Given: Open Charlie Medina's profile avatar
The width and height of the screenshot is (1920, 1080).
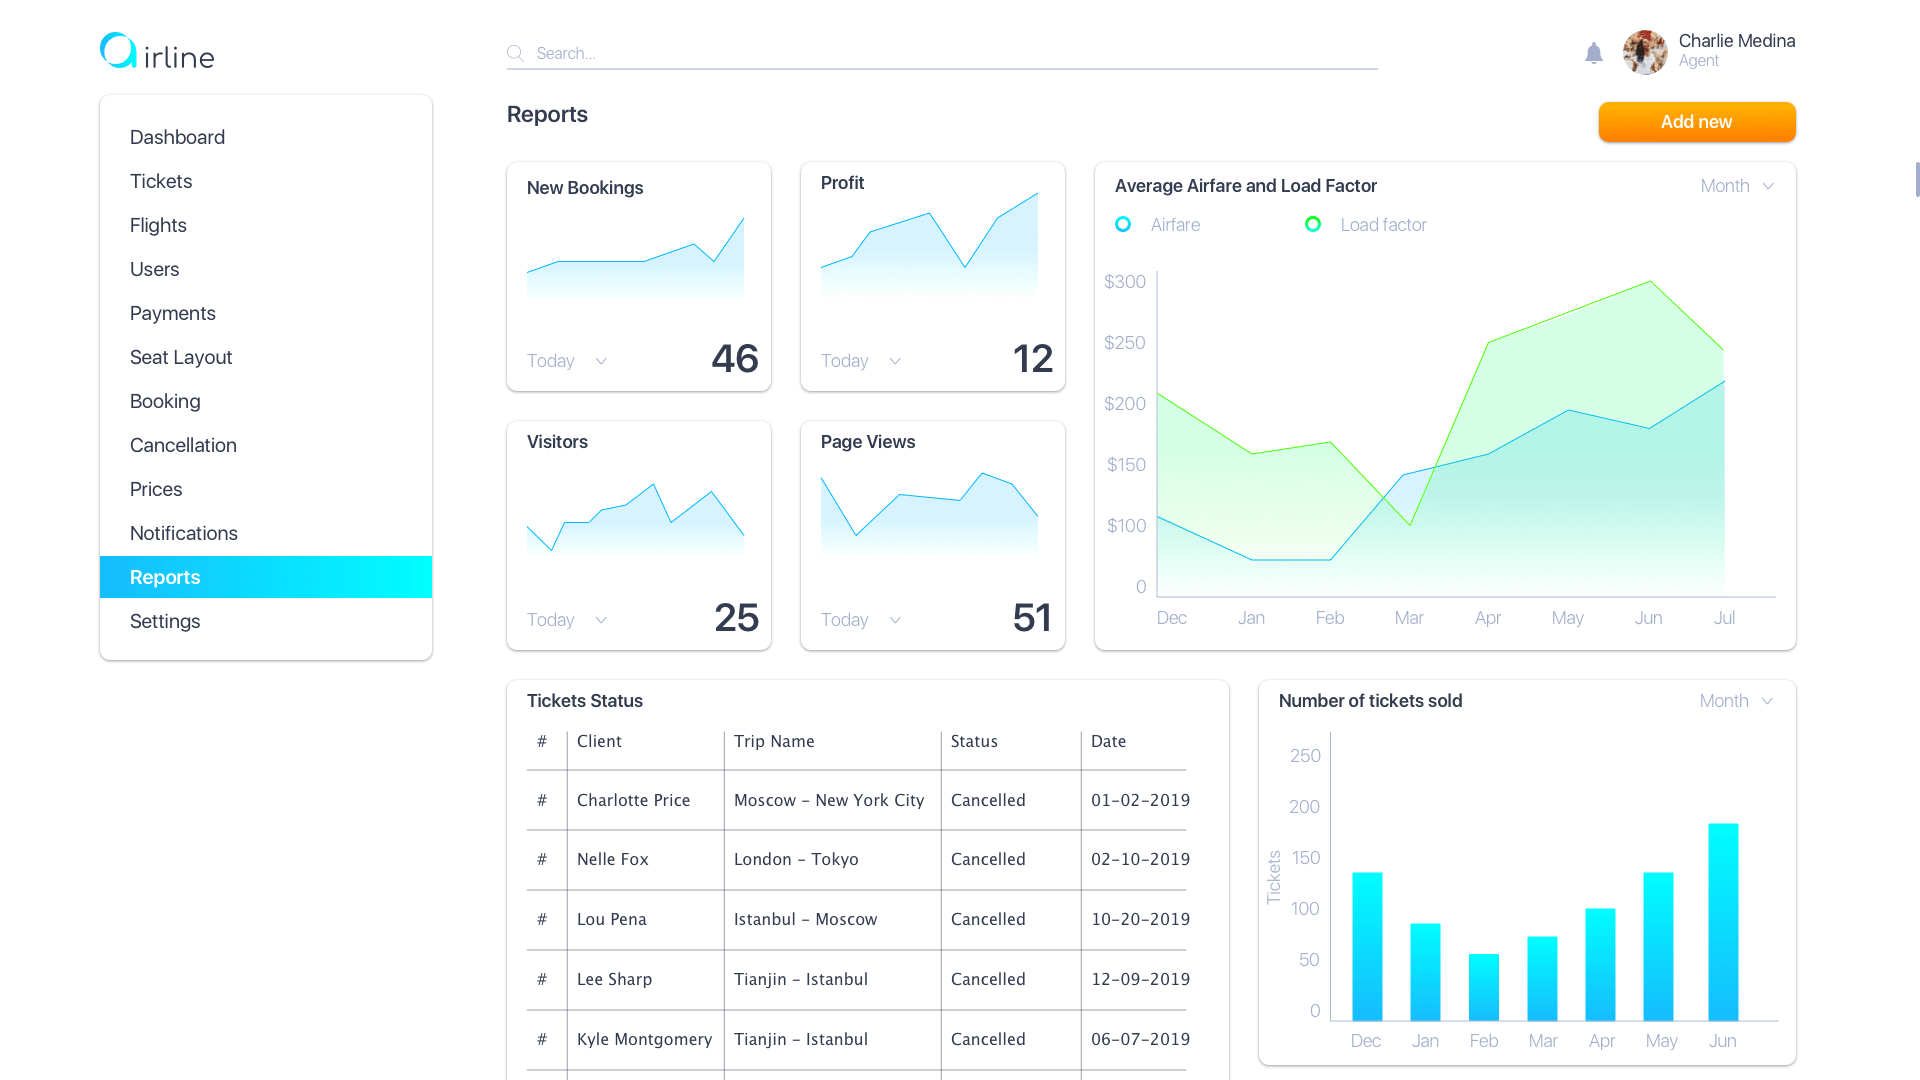Looking at the screenshot, I should (1645, 52).
